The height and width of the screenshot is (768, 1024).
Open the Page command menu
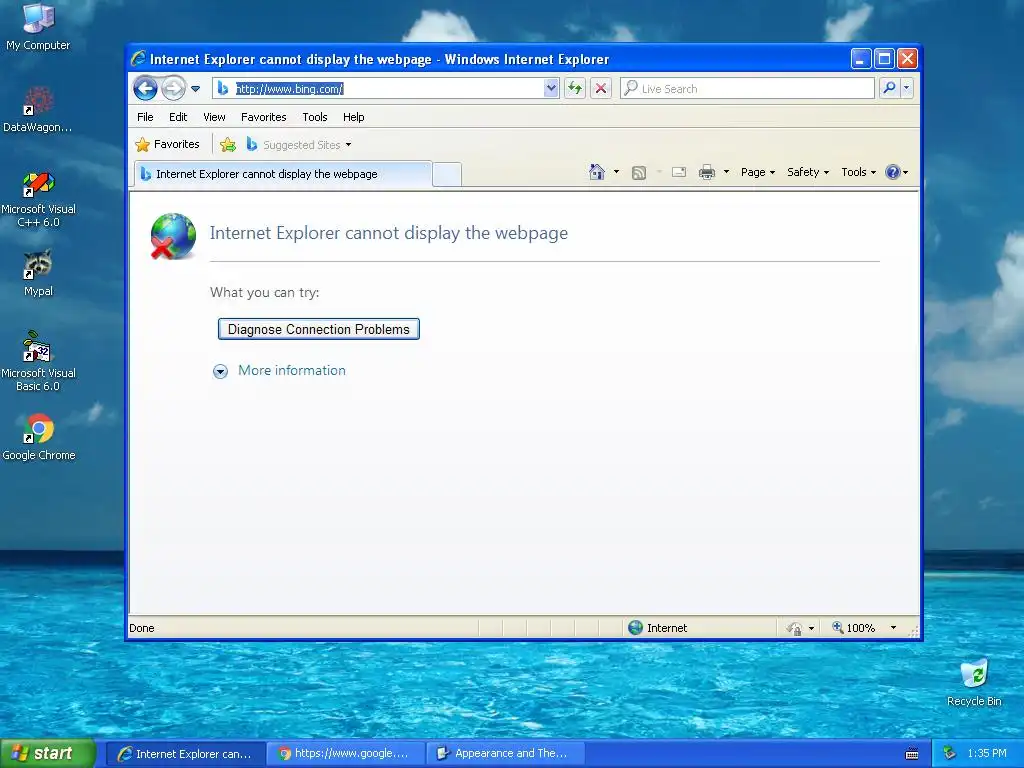[758, 172]
